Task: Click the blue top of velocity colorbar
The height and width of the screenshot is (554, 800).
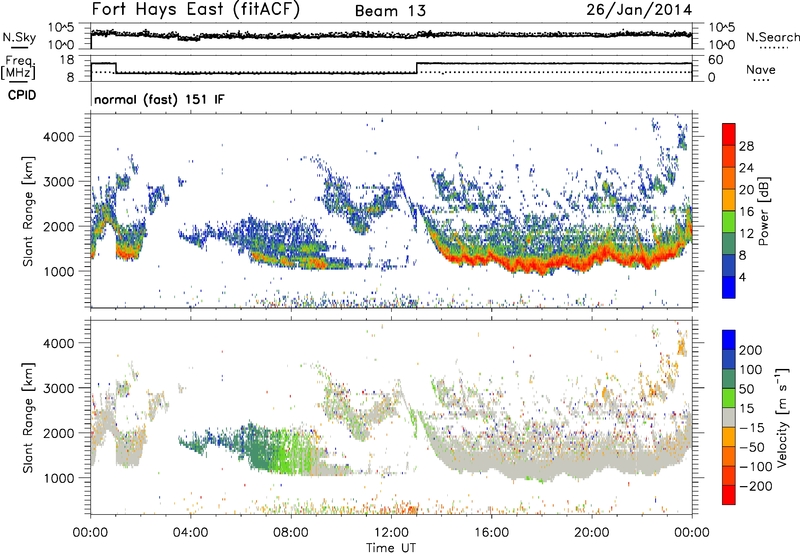Action: pyautogui.click(x=729, y=340)
